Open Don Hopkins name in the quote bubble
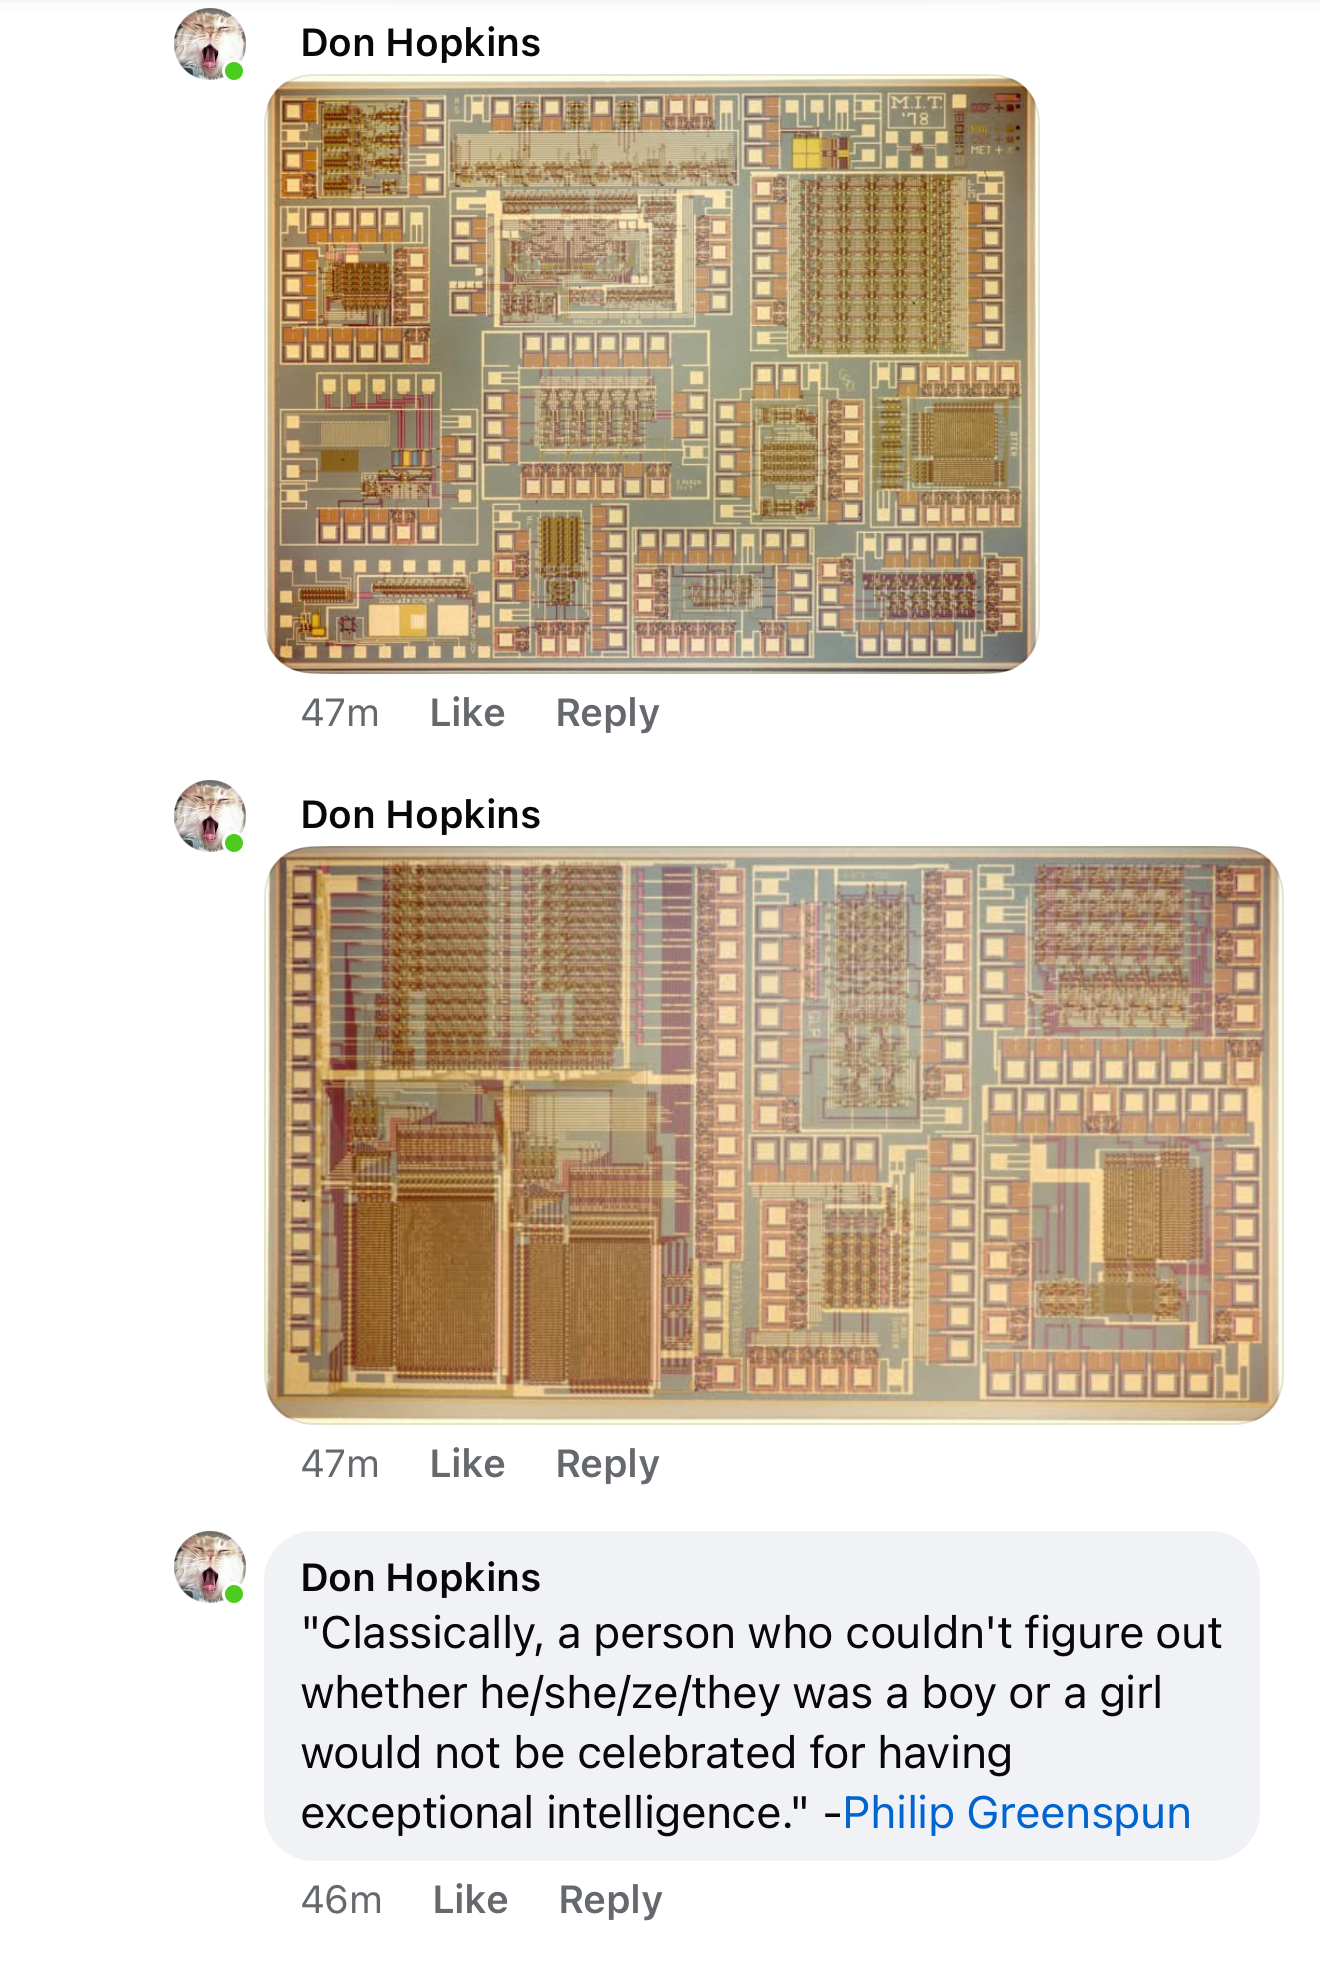The height and width of the screenshot is (1964, 1320). [421, 1578]
